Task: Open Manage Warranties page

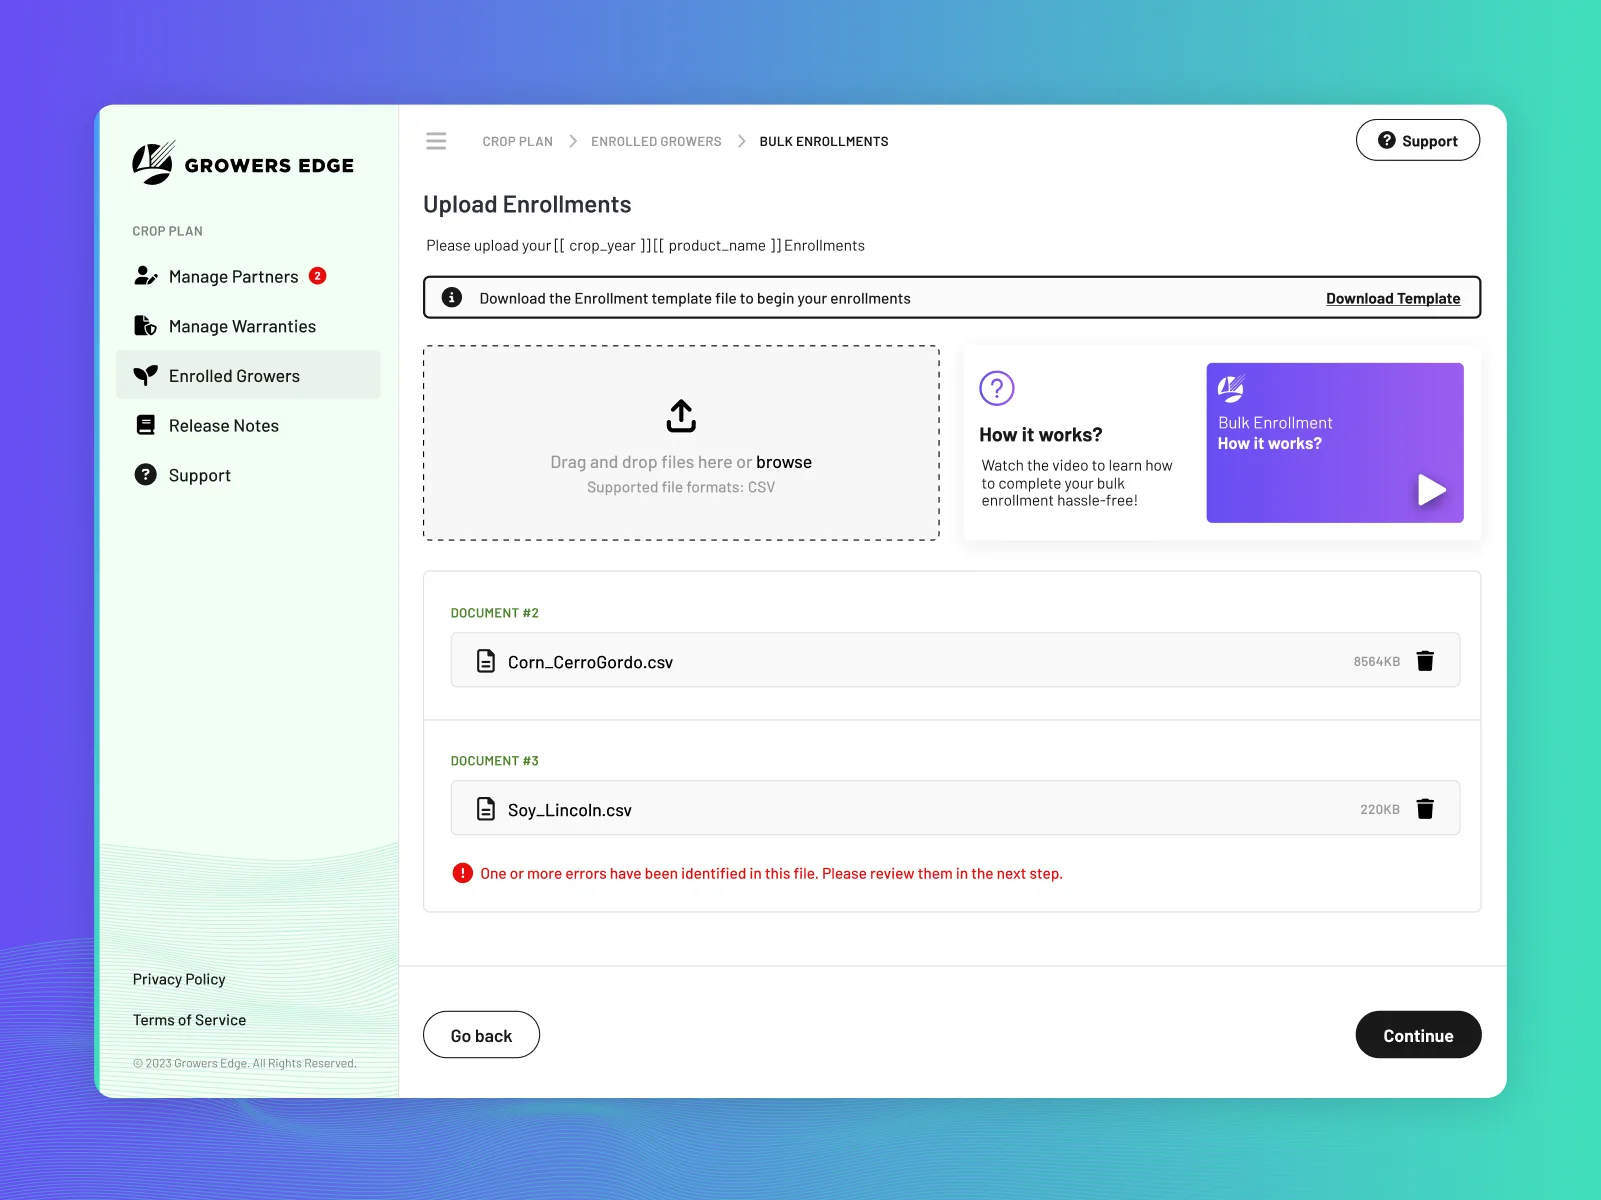Action: pos(242,327)
